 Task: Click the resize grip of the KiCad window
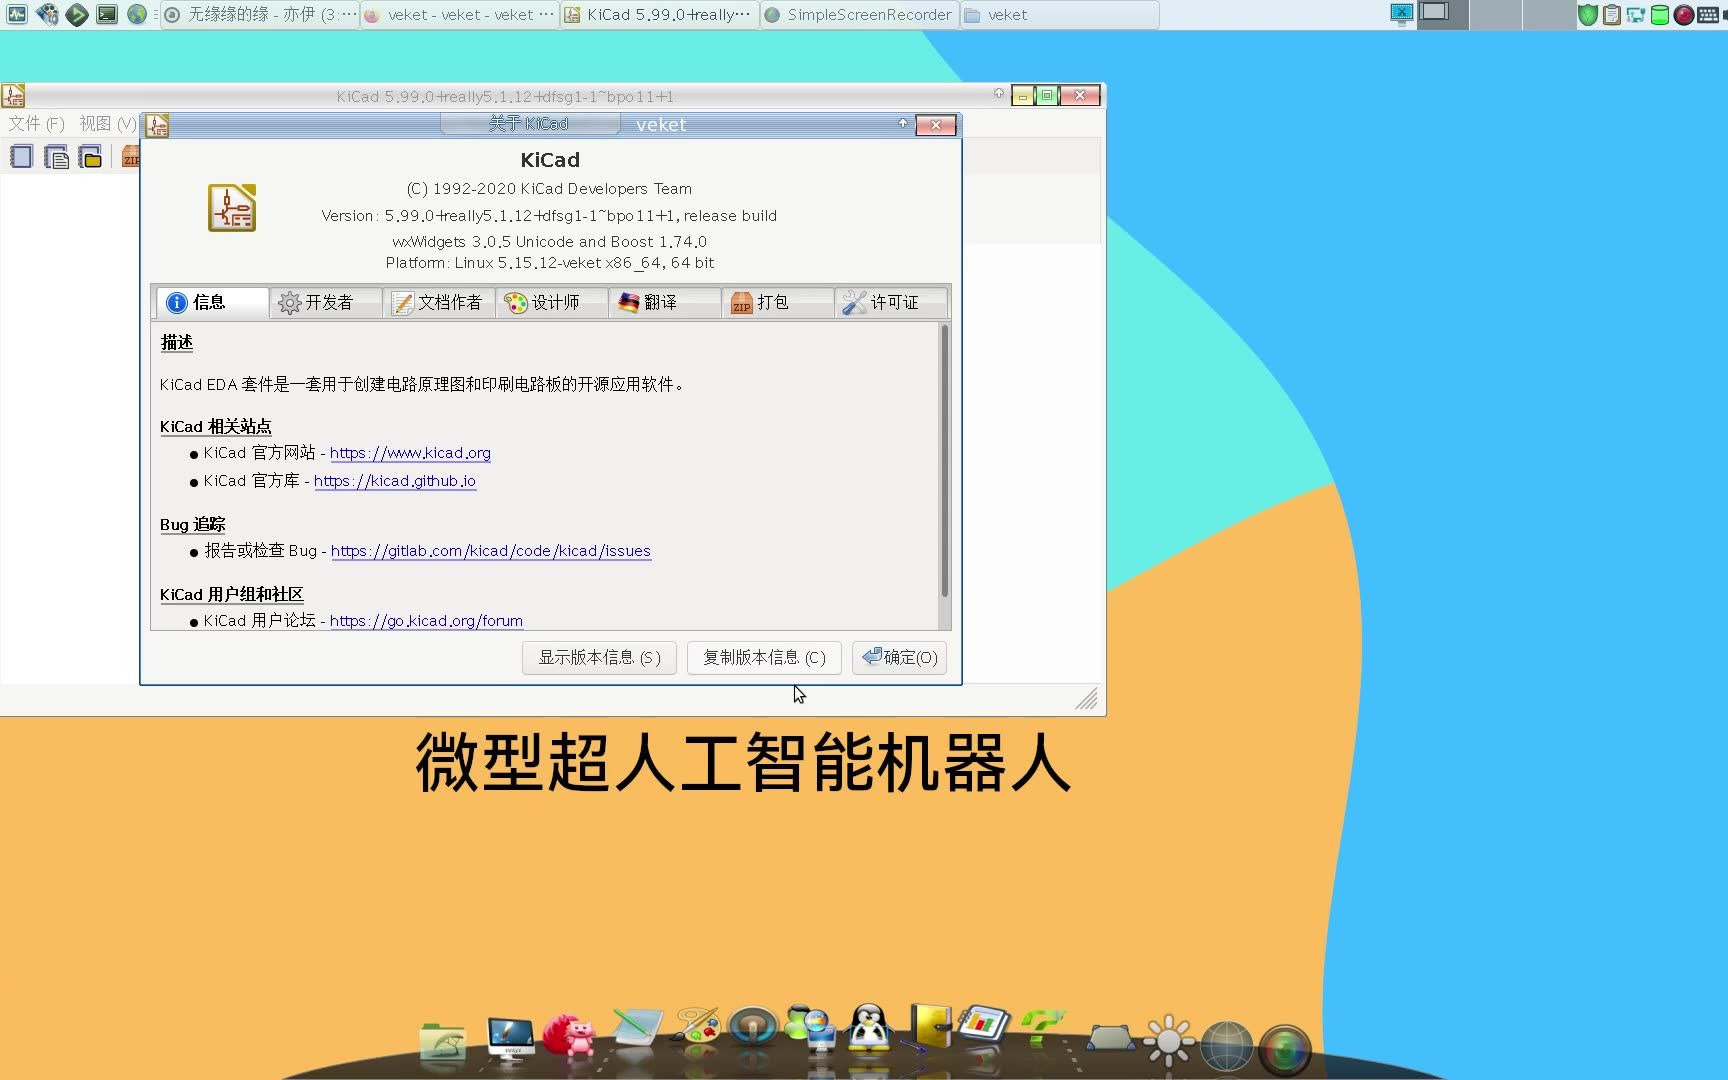click(1087, 698)
